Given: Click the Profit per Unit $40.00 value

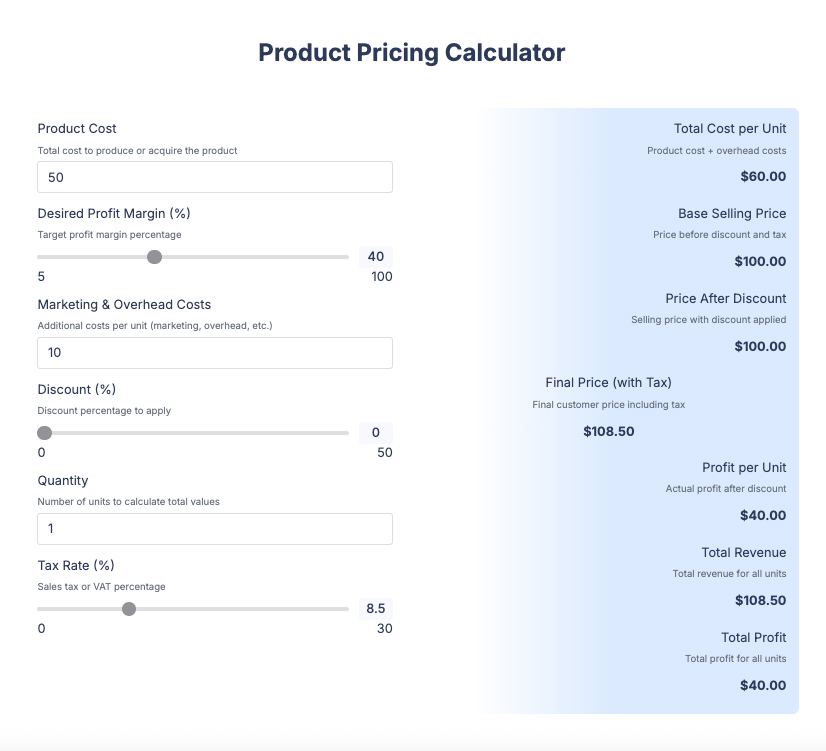Looking at the screenshot, I should pyautogui.click(x=763, y=515).
